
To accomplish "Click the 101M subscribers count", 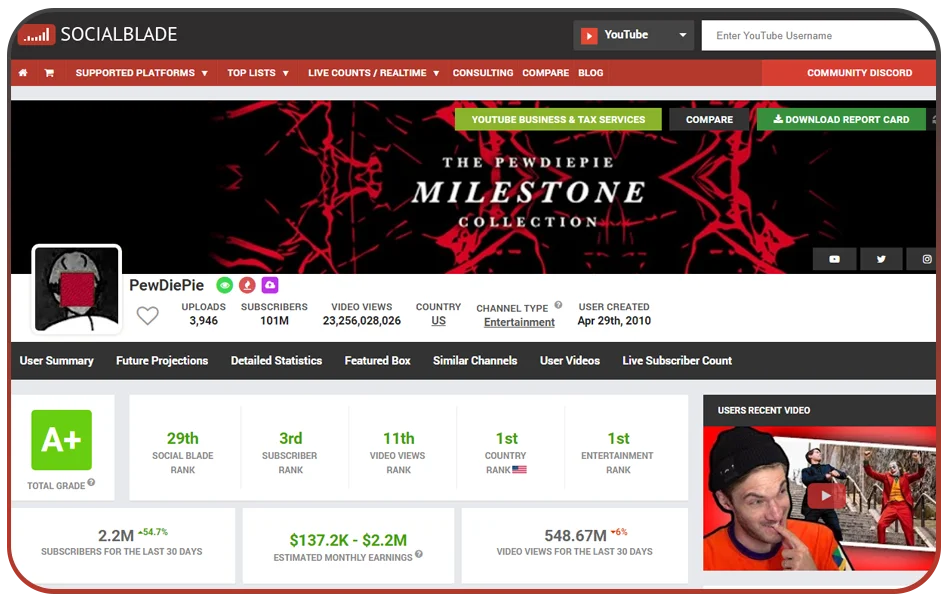I will coord(274,321).
